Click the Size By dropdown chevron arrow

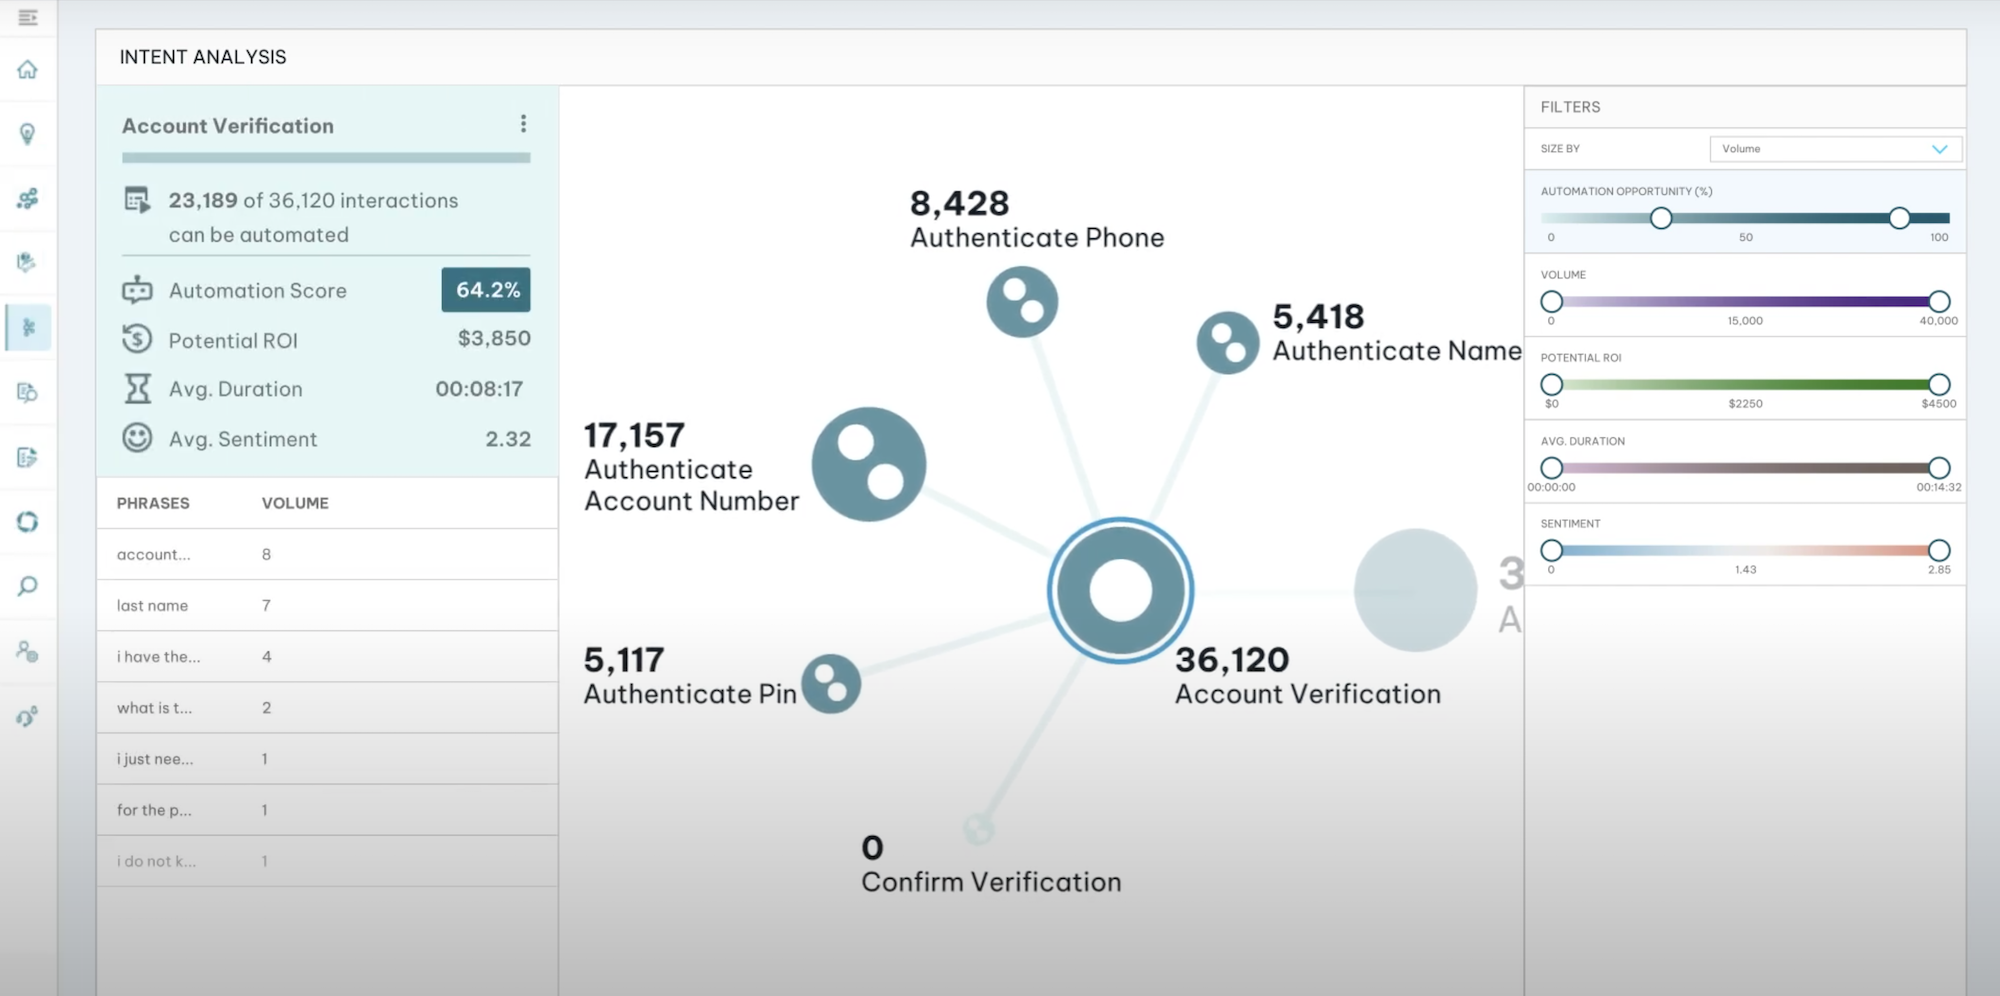(1940, 149)
